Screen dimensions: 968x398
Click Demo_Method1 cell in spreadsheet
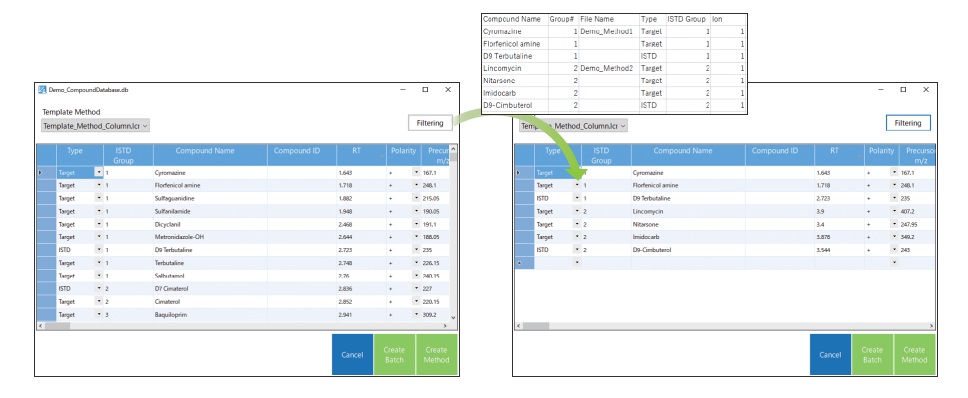click(608, 31)
